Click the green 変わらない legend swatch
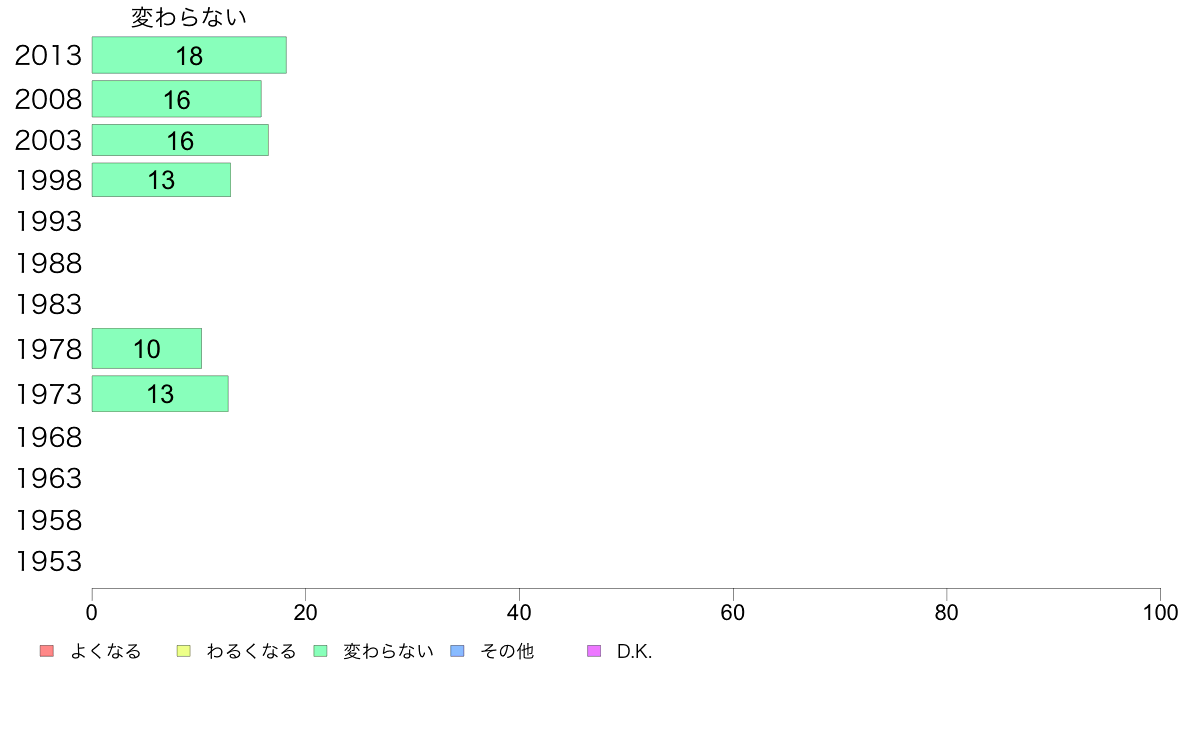Screen dimensions: 1188x736 tap(320, 651)
